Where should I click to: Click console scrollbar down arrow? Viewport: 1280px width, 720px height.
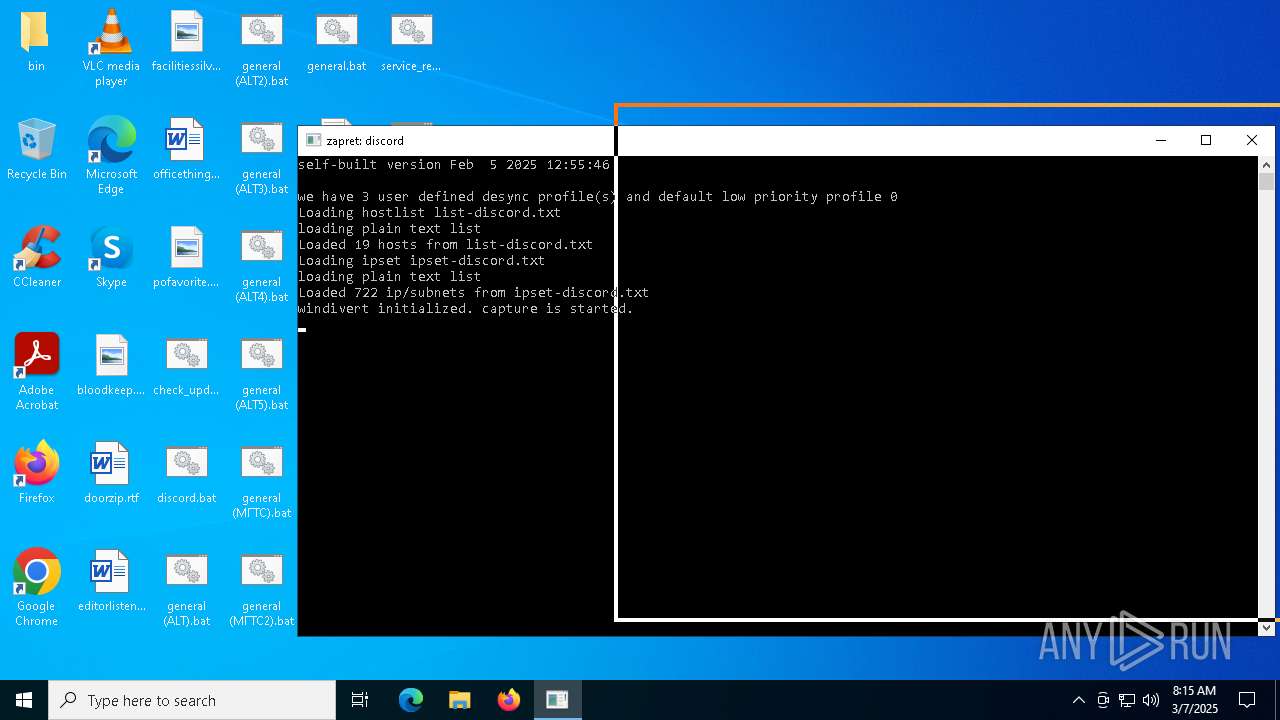[x=1266, y=627]
